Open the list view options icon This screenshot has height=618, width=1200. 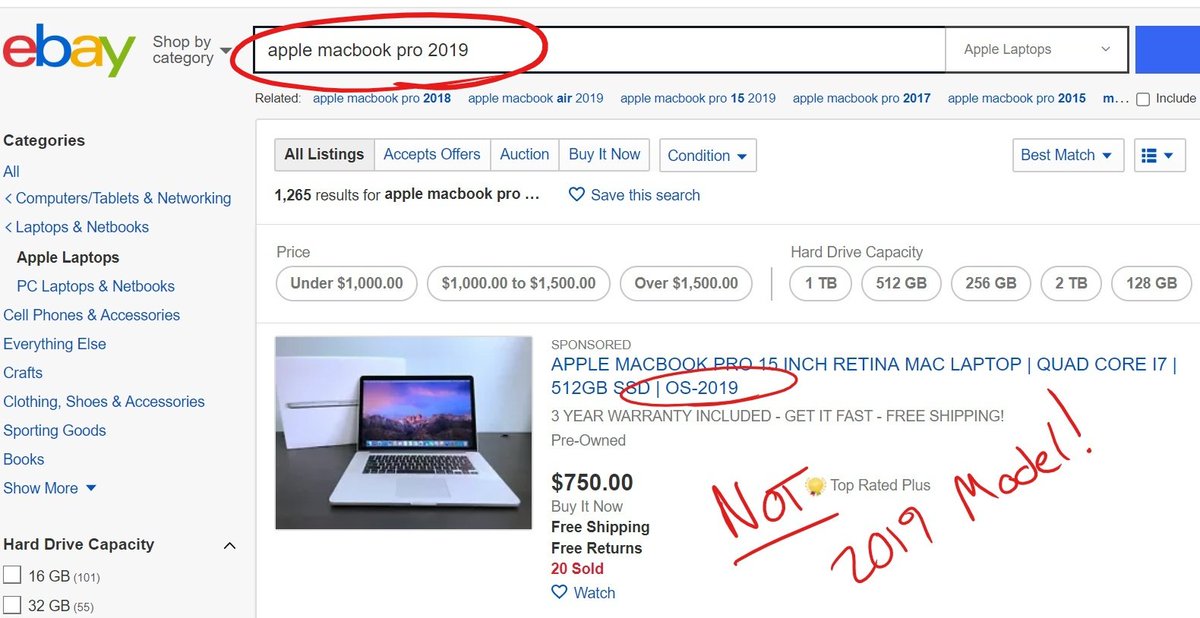point(1160,155)
